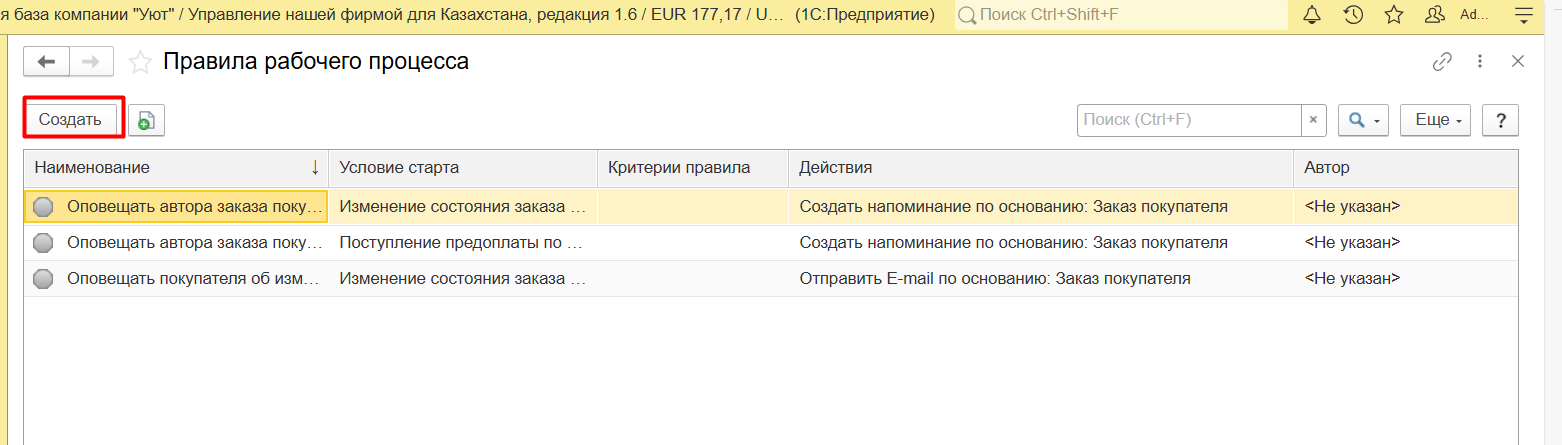Click the copy-create icon beside Создать

click(x=146, y=120)
